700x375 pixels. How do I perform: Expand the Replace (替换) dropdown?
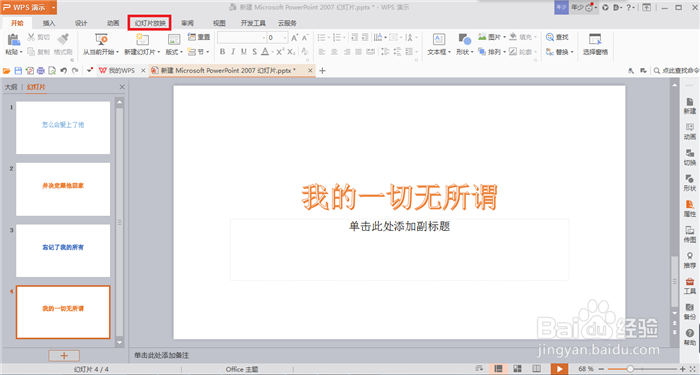pos(572,52)
